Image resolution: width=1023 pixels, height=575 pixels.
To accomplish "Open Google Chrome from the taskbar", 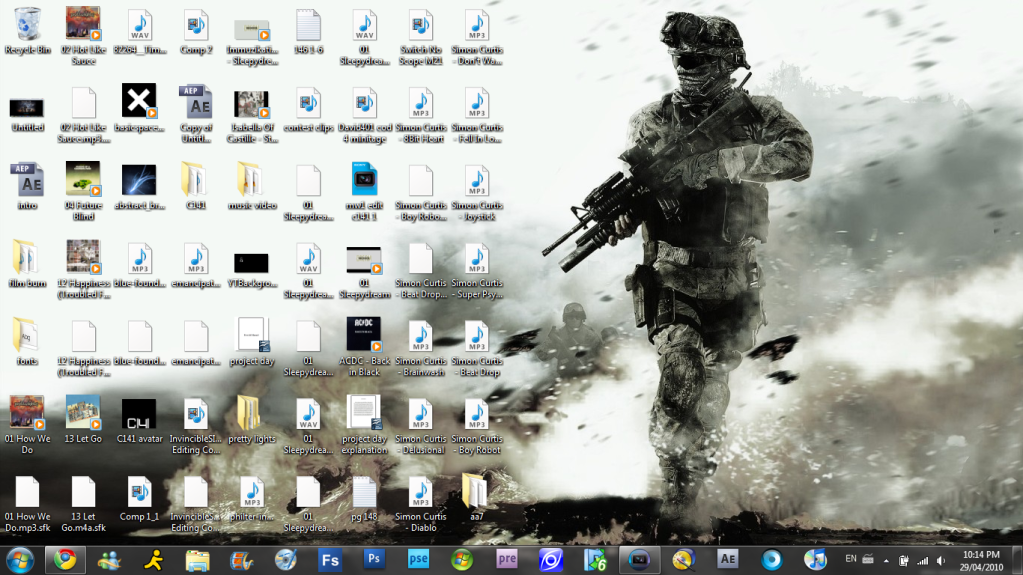I will coord(65,559).
